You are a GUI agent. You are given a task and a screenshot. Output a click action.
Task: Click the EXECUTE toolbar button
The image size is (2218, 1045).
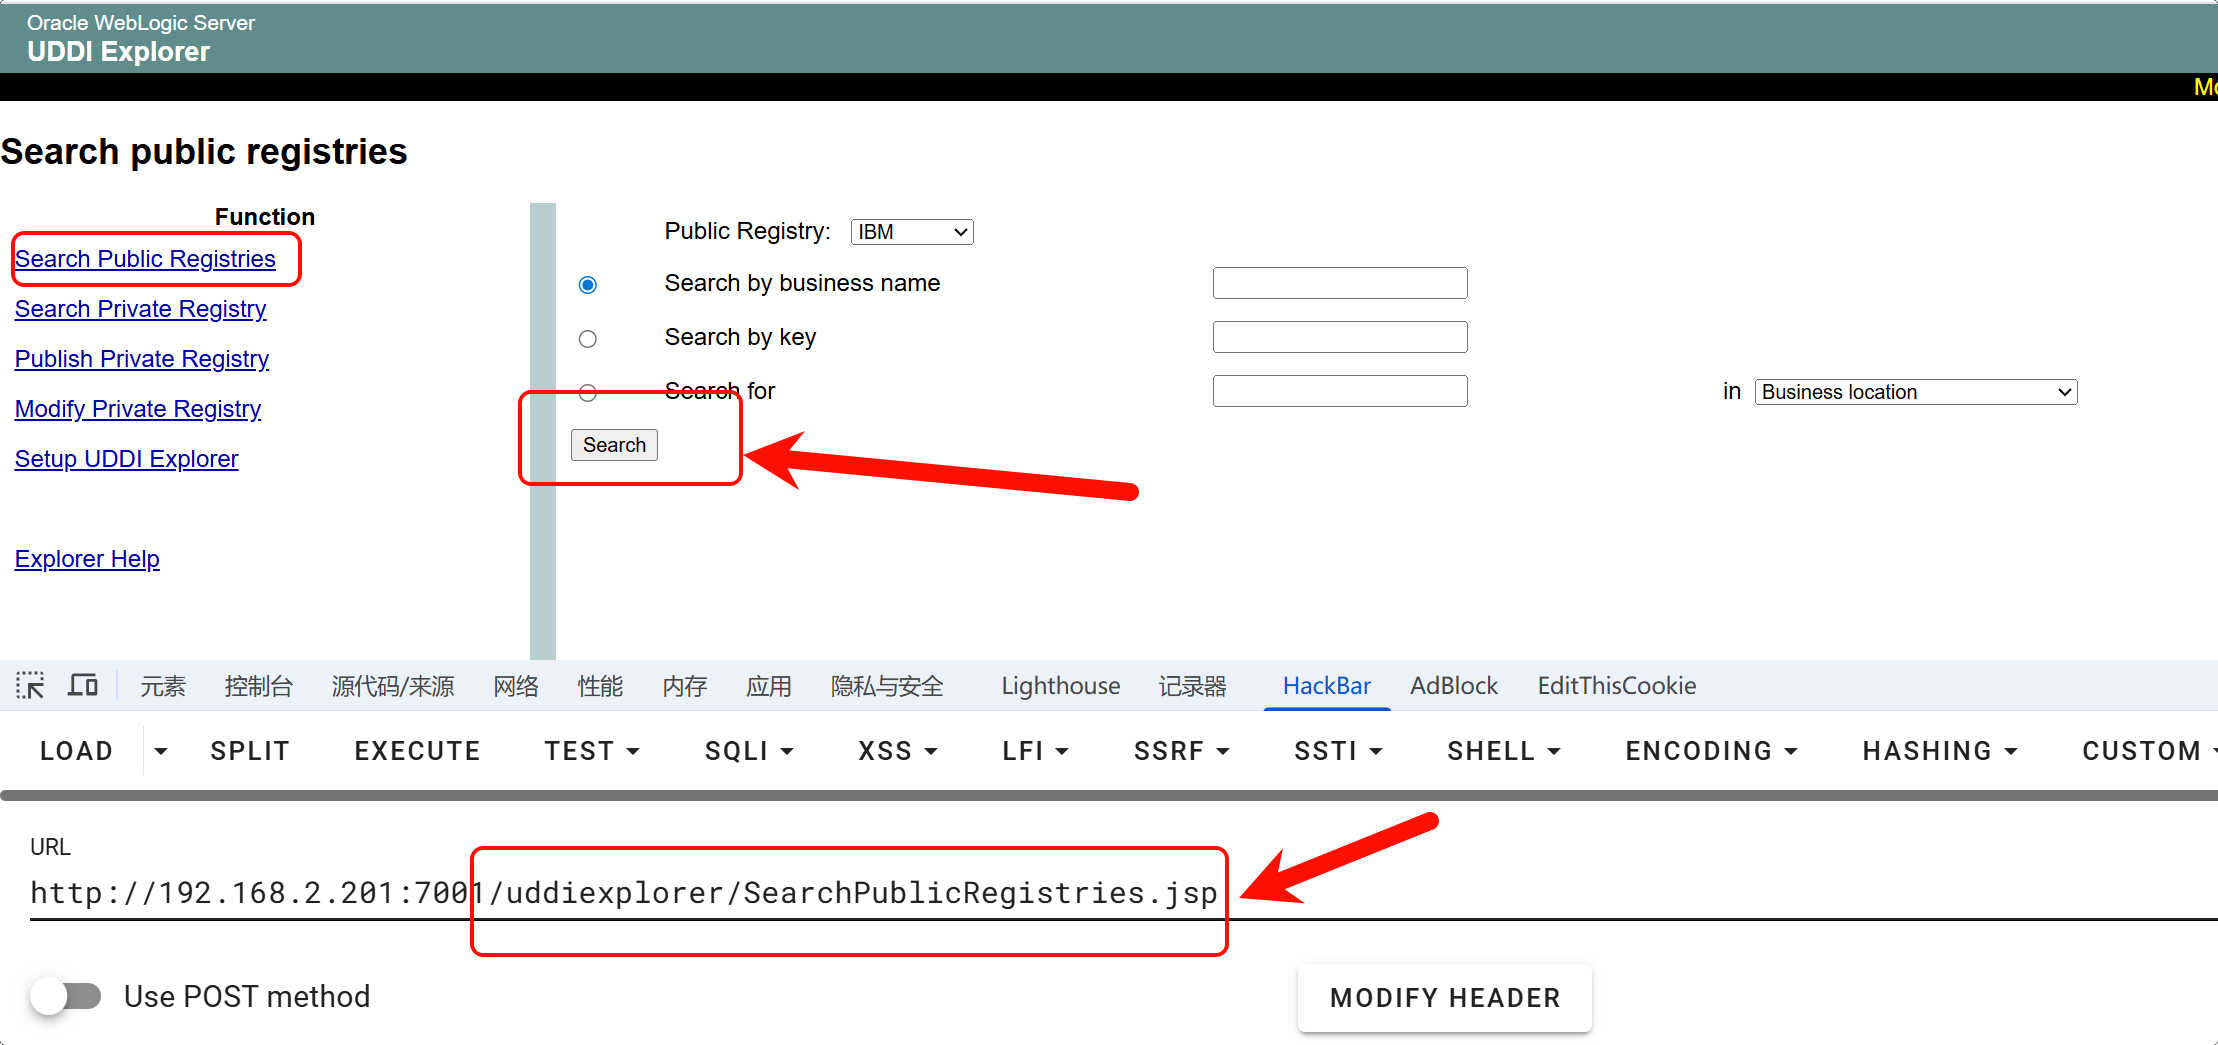[417, 751]
